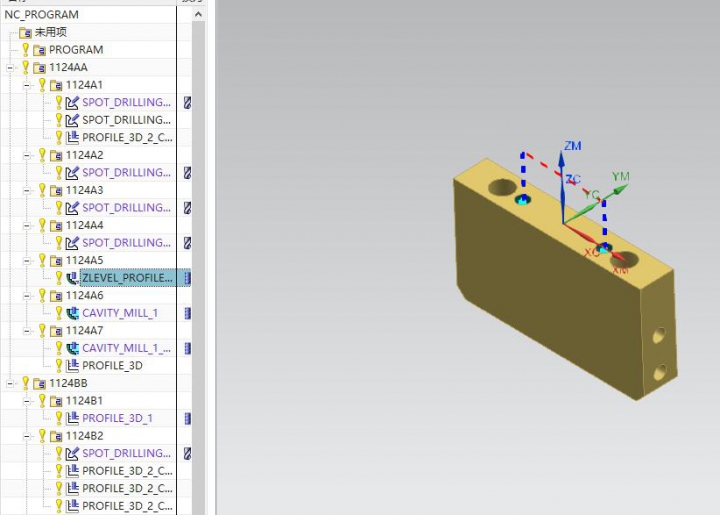Click the status mark beside CAVITY_MILL_1 under 1124A6

pyautogui.click(x=59, y=313)
